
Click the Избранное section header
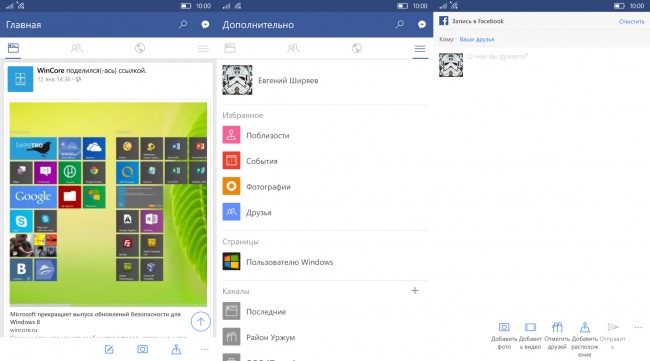coord(243,115)
